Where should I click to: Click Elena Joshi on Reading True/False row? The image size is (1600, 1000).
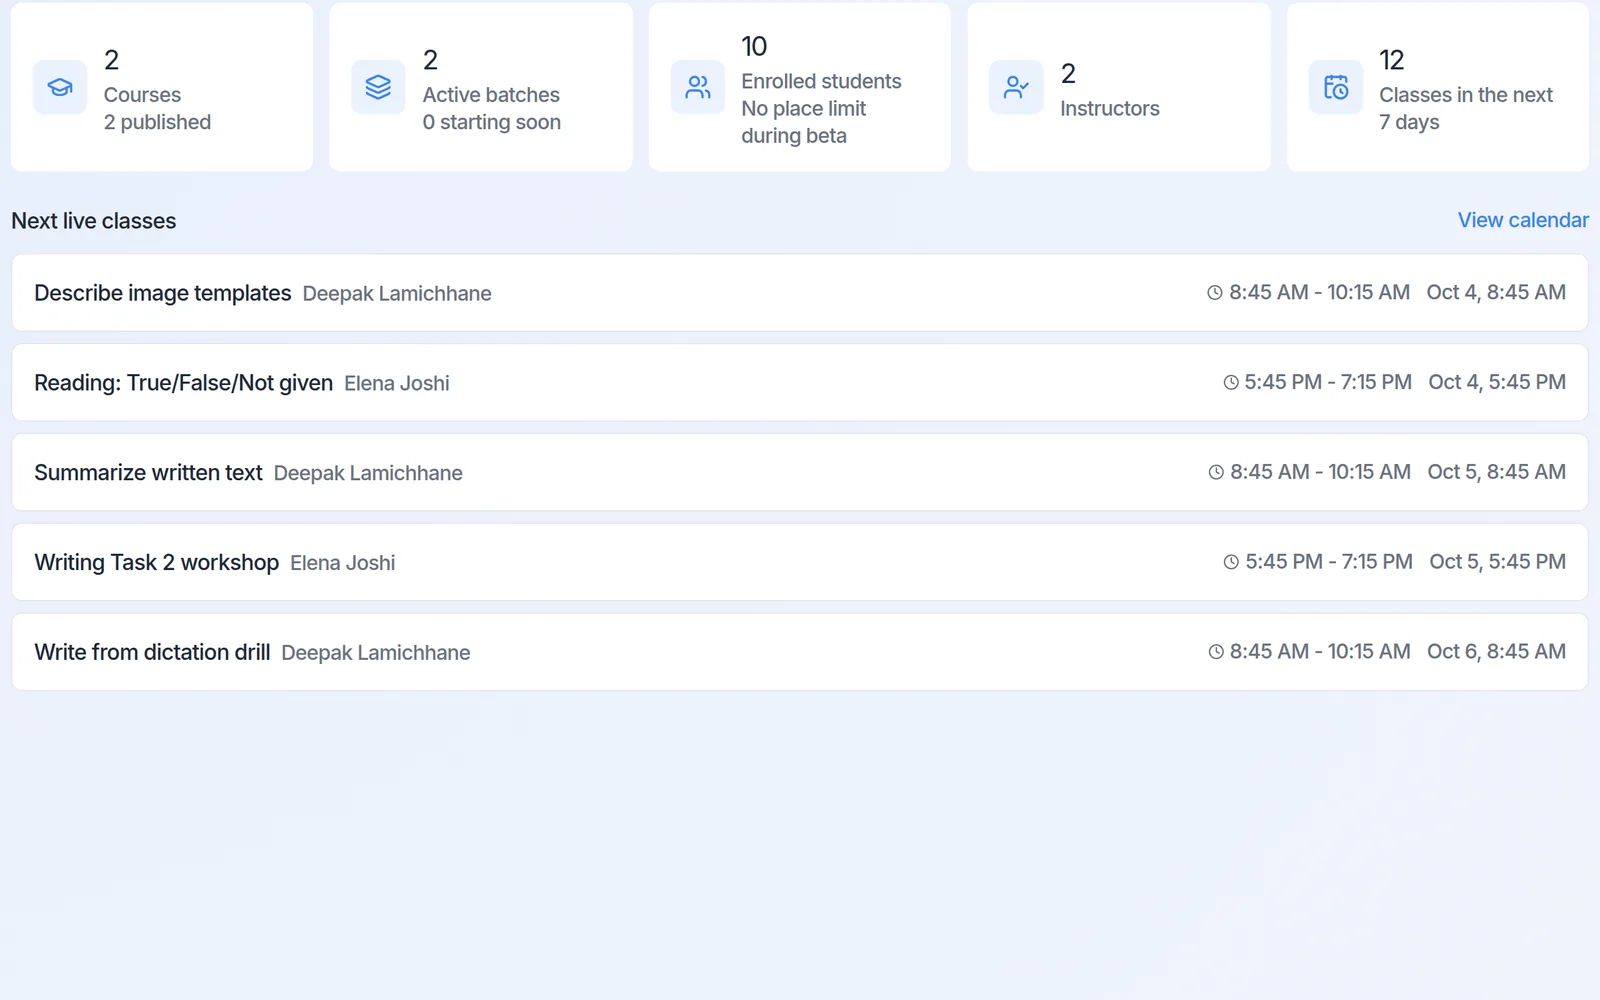pyautogui.click(x=397, y=384)
